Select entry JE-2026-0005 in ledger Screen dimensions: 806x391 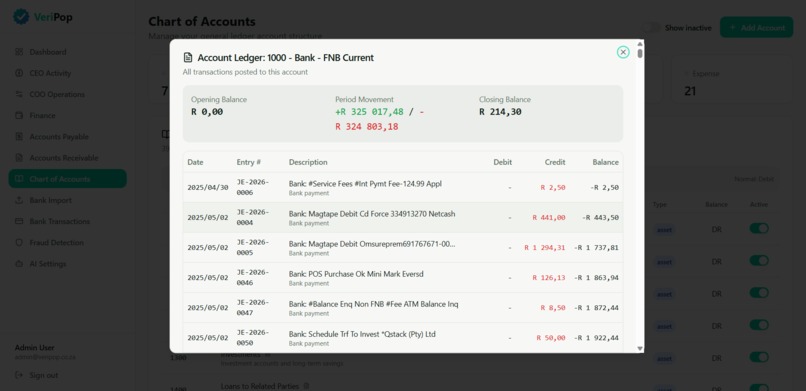pos(253,248)
